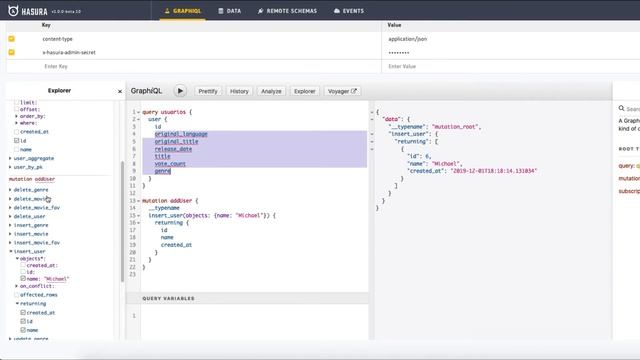Expand the insert_genre mutation

tap(10, 225)
